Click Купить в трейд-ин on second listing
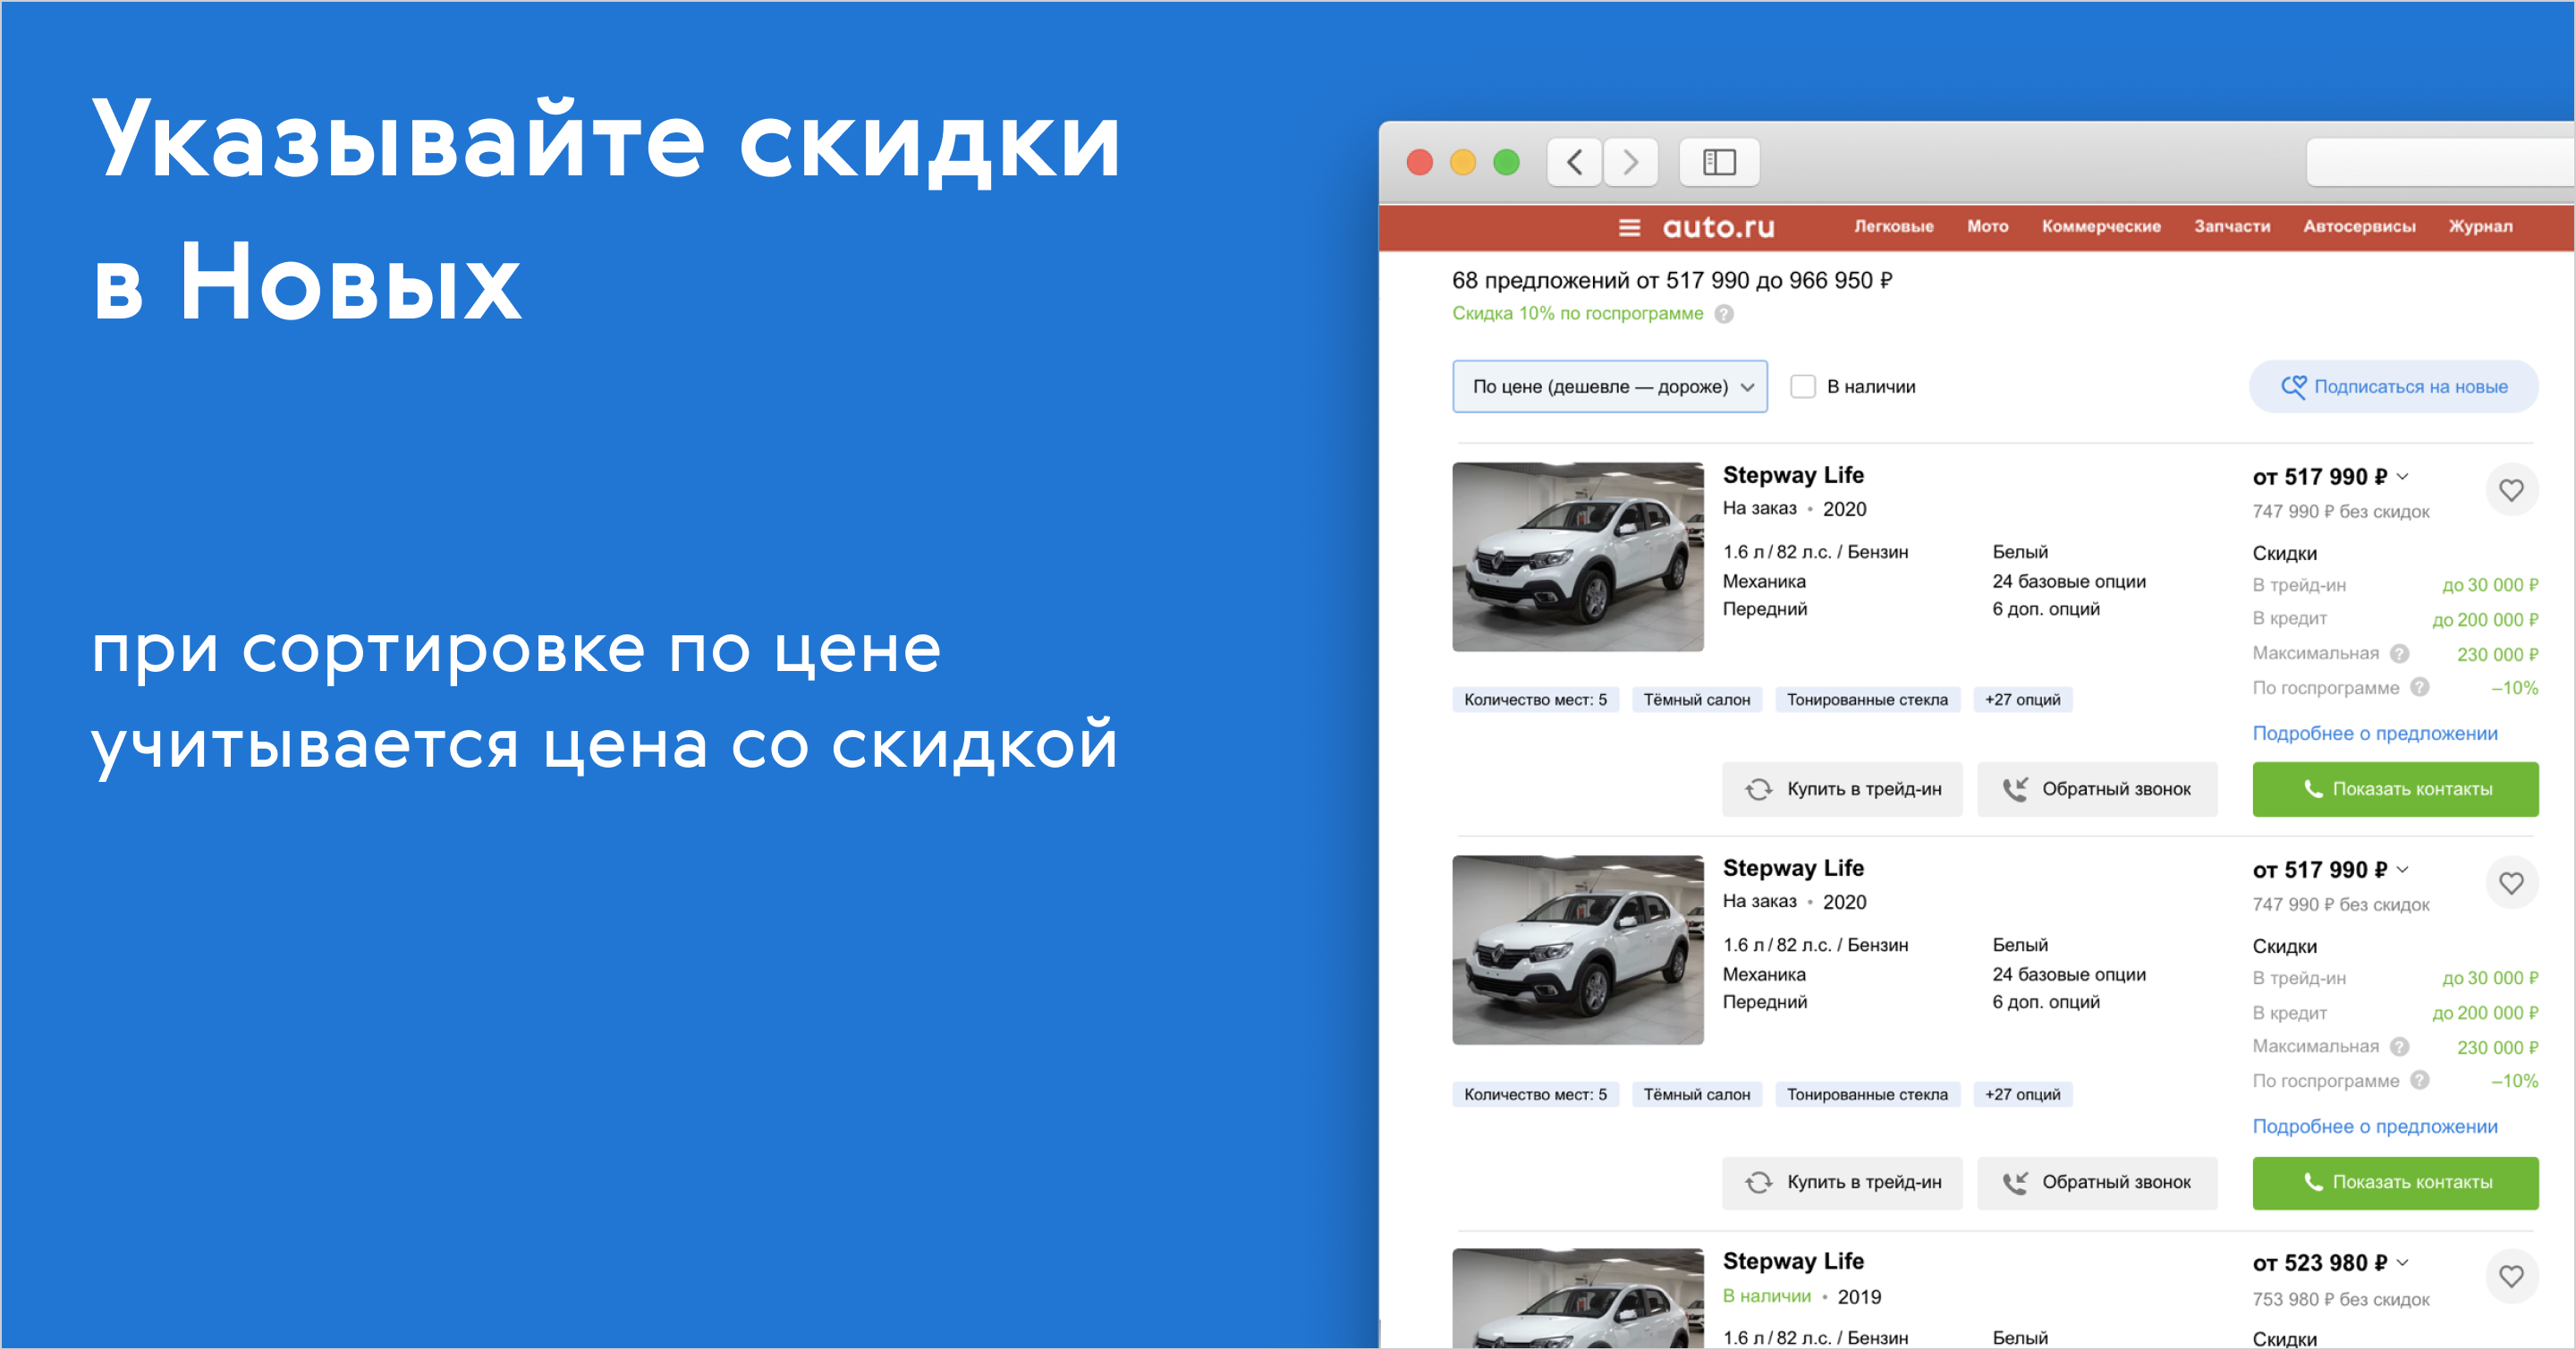 click(x=1842, y=1183)
